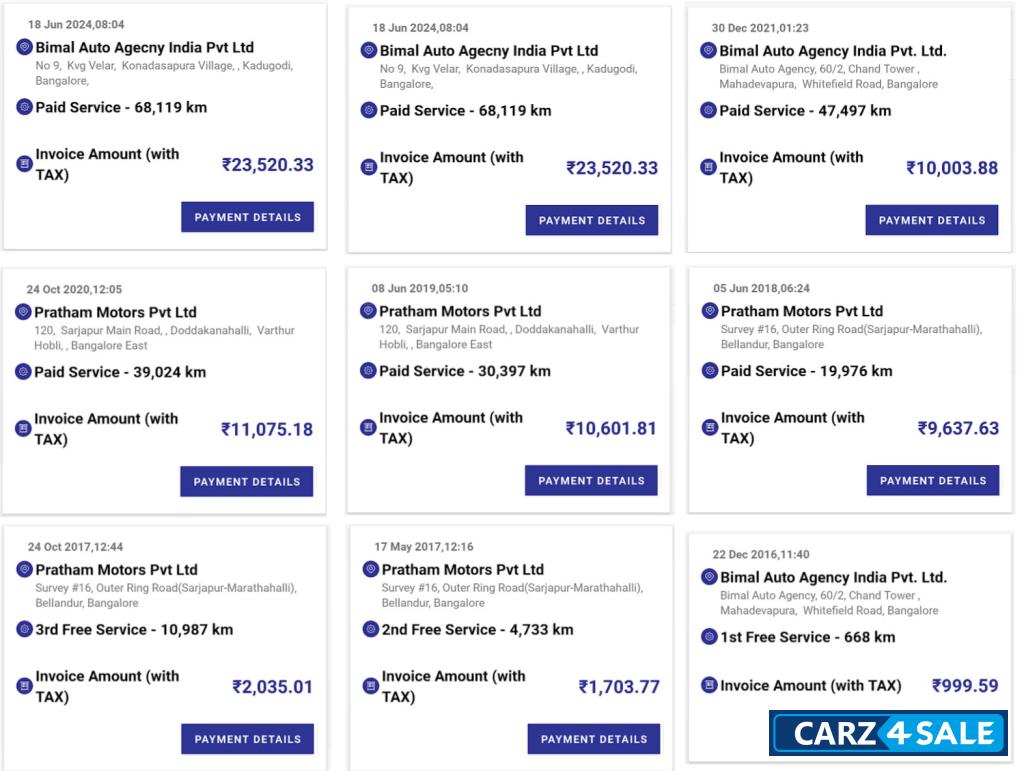1024x771 pixels.
Task: Click the location pin icon on the 18 Jun 2024 Bimal Auto card
Action: 24,46
